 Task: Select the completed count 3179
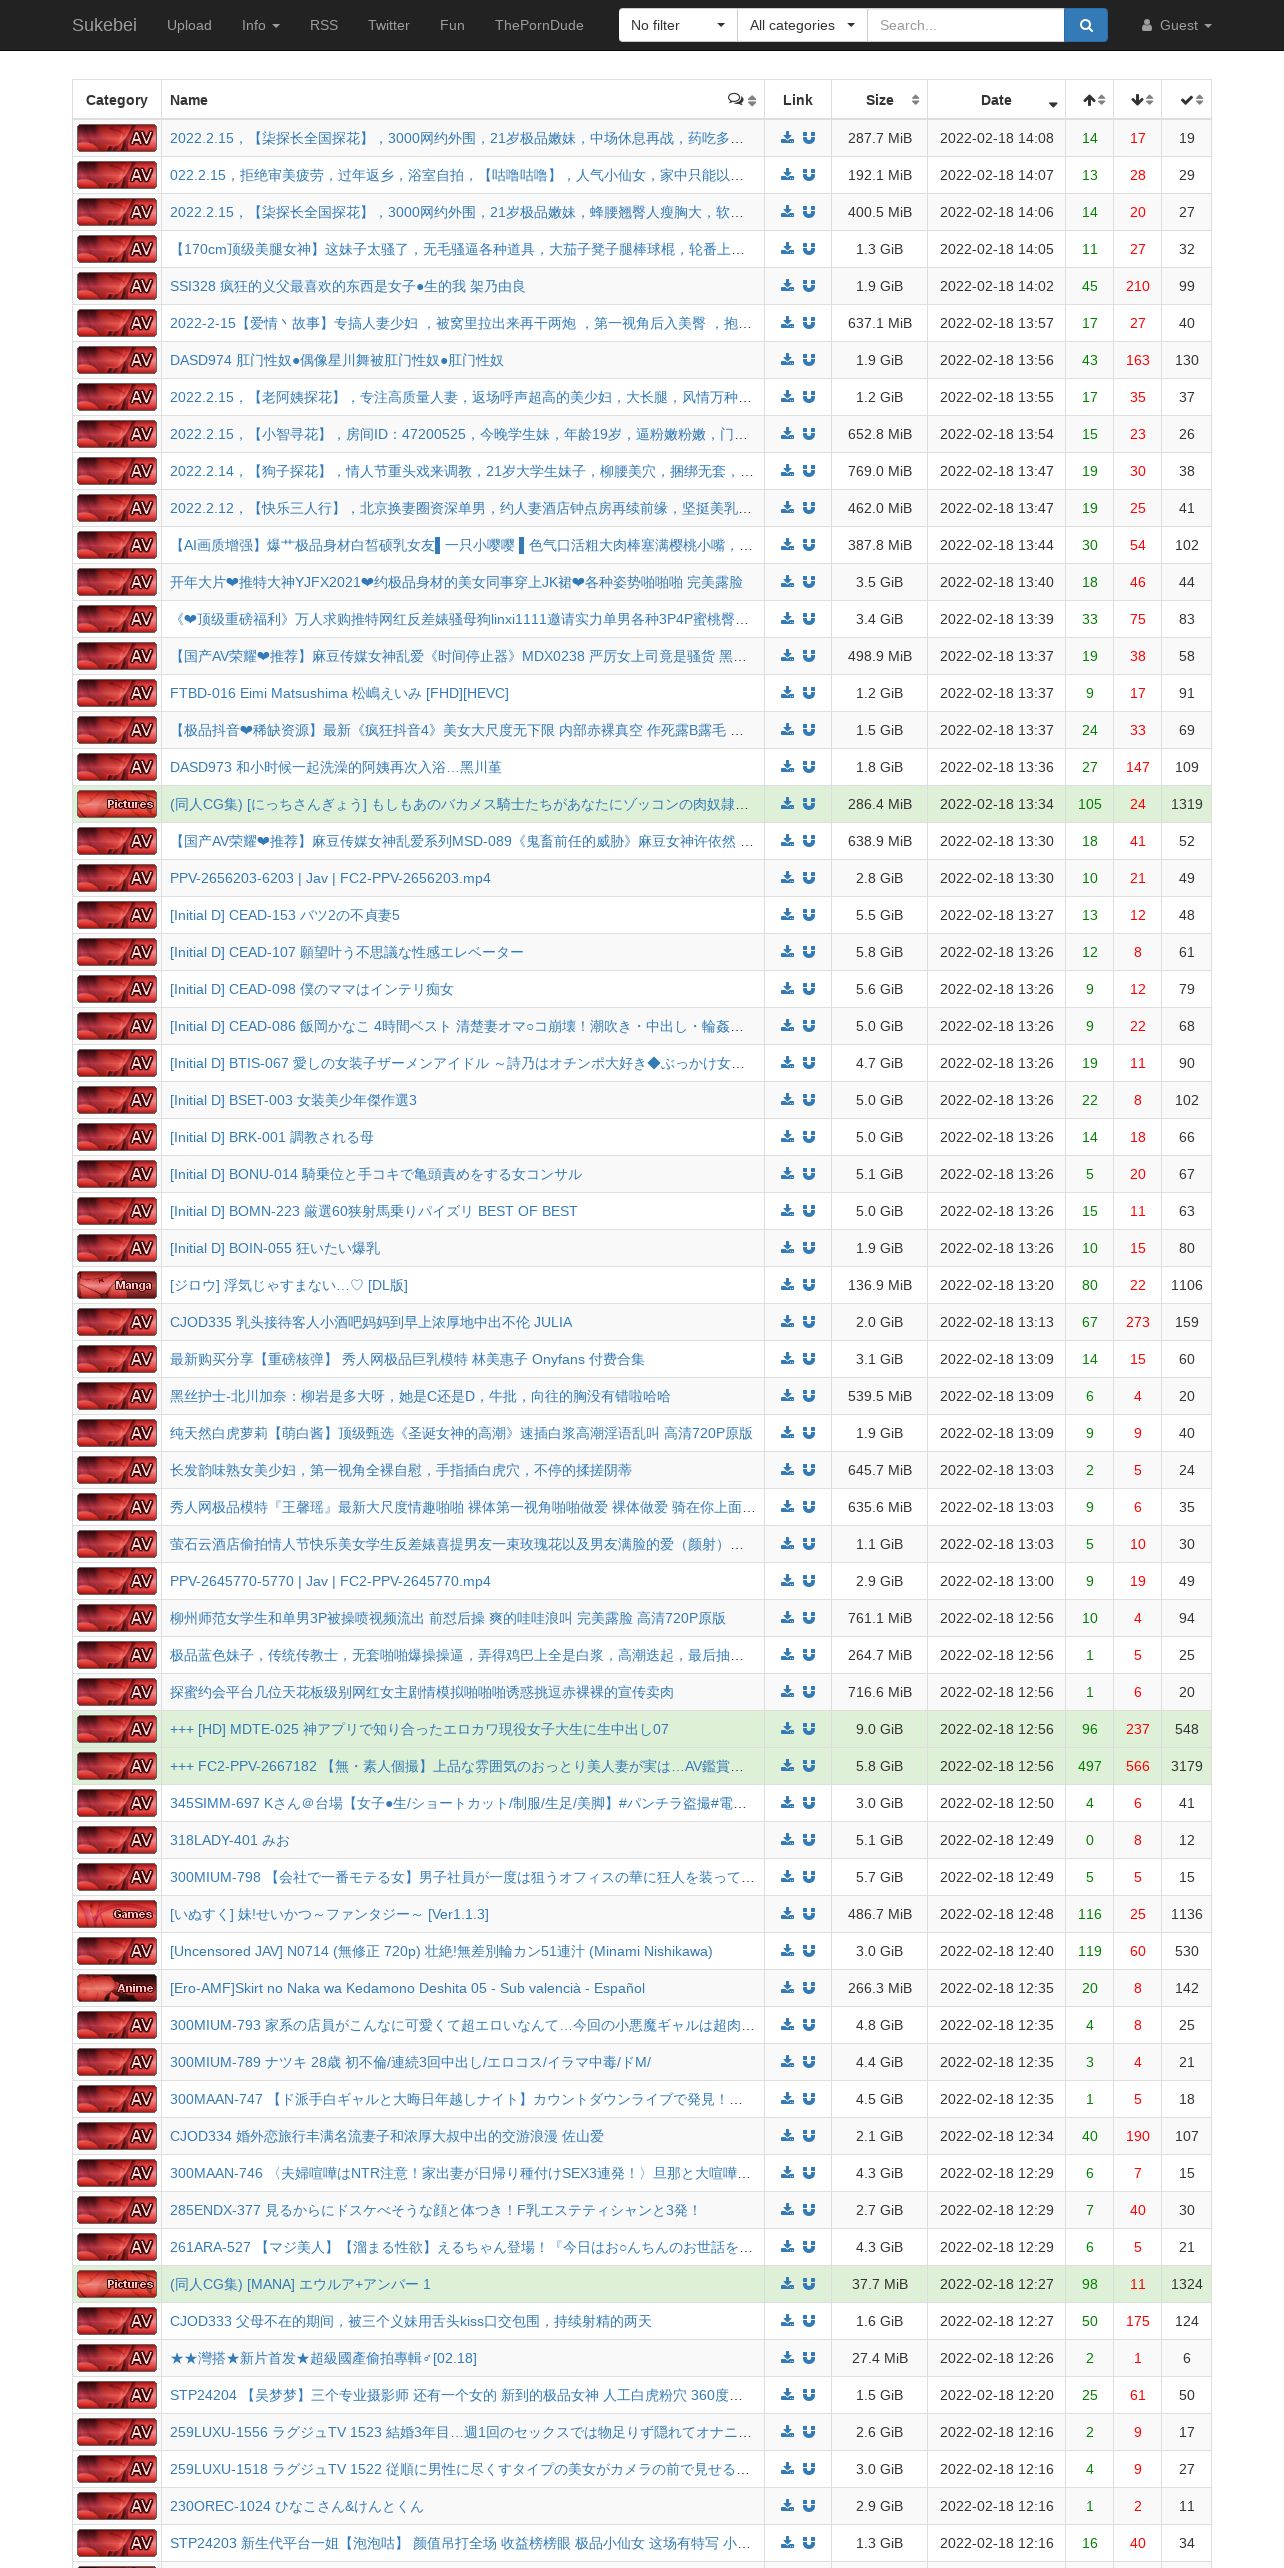1187,1766
